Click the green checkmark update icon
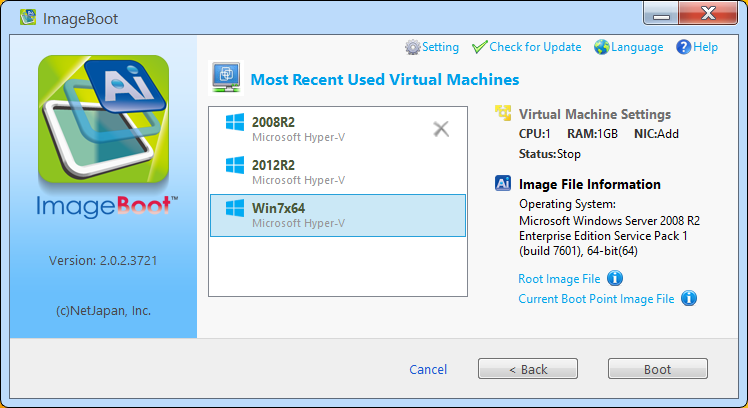Image resolution: width=748 pixels, height=408 pixels. coord(479,47)
